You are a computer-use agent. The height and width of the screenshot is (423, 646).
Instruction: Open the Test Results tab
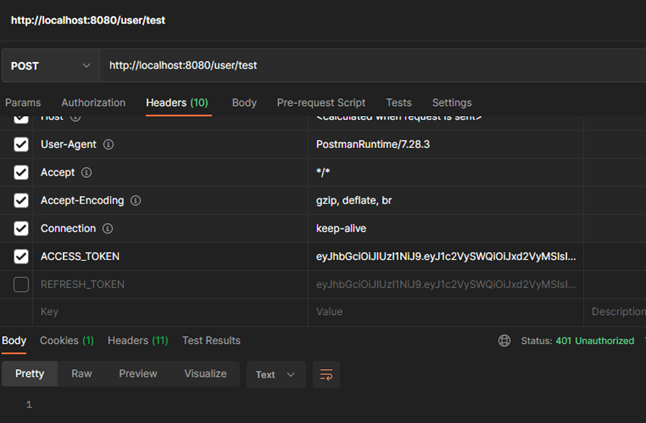[211, 341]
